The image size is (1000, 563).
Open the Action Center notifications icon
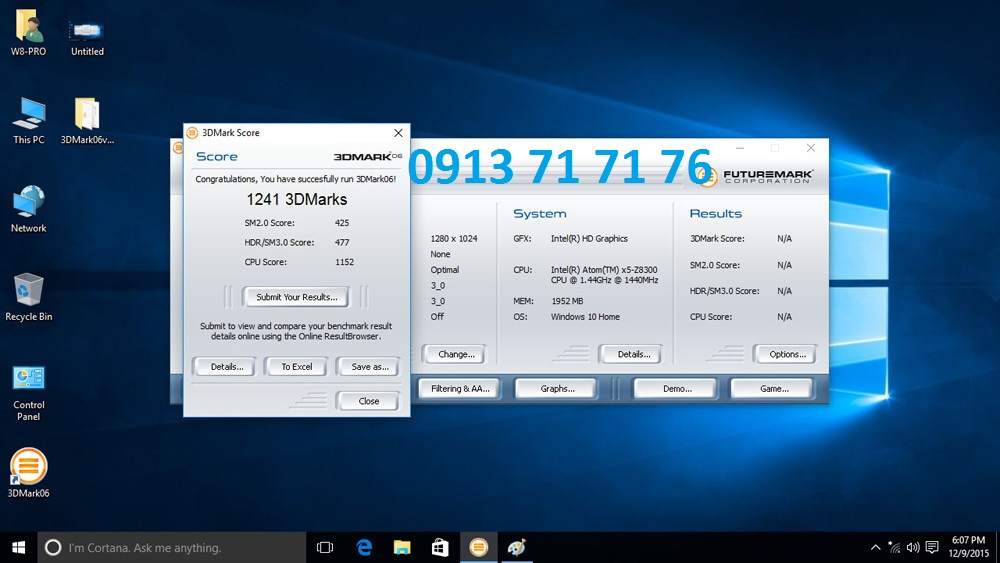(932, 547)
